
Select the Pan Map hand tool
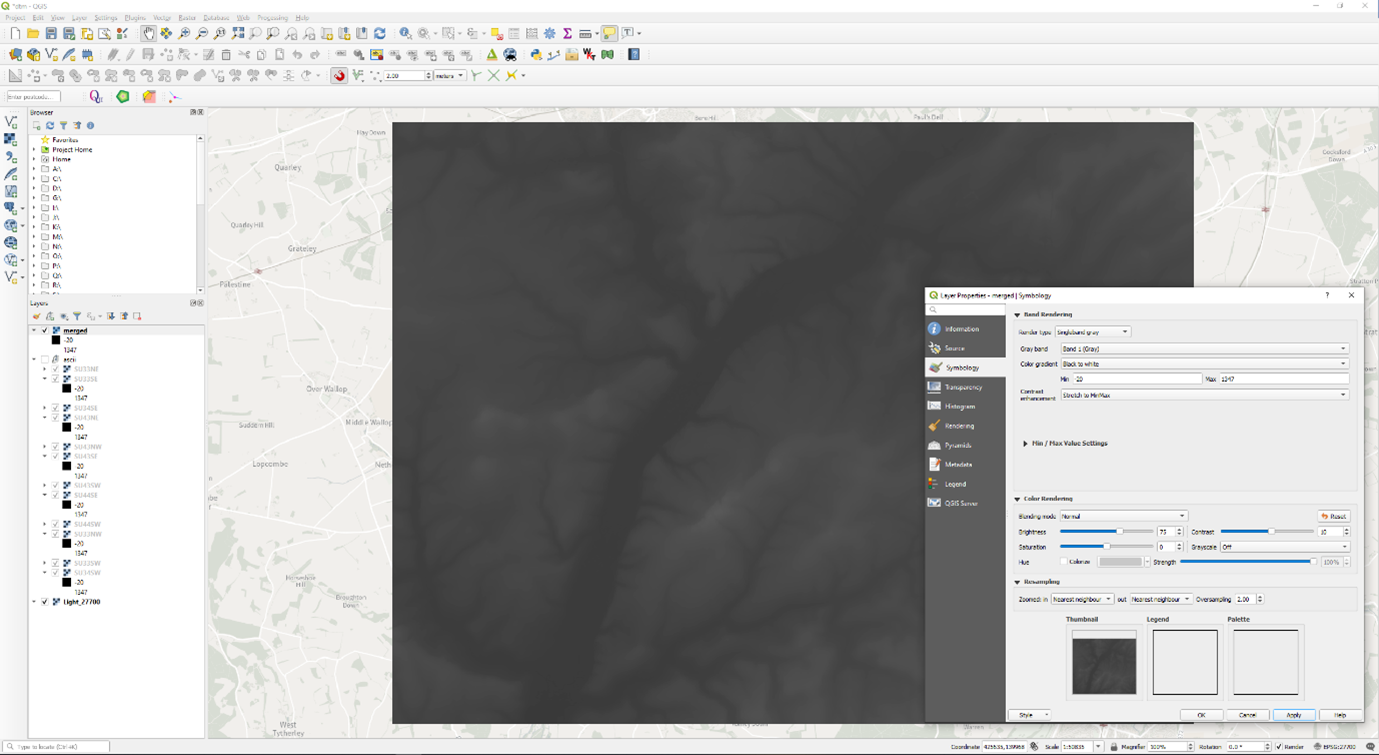pos(148,34)
